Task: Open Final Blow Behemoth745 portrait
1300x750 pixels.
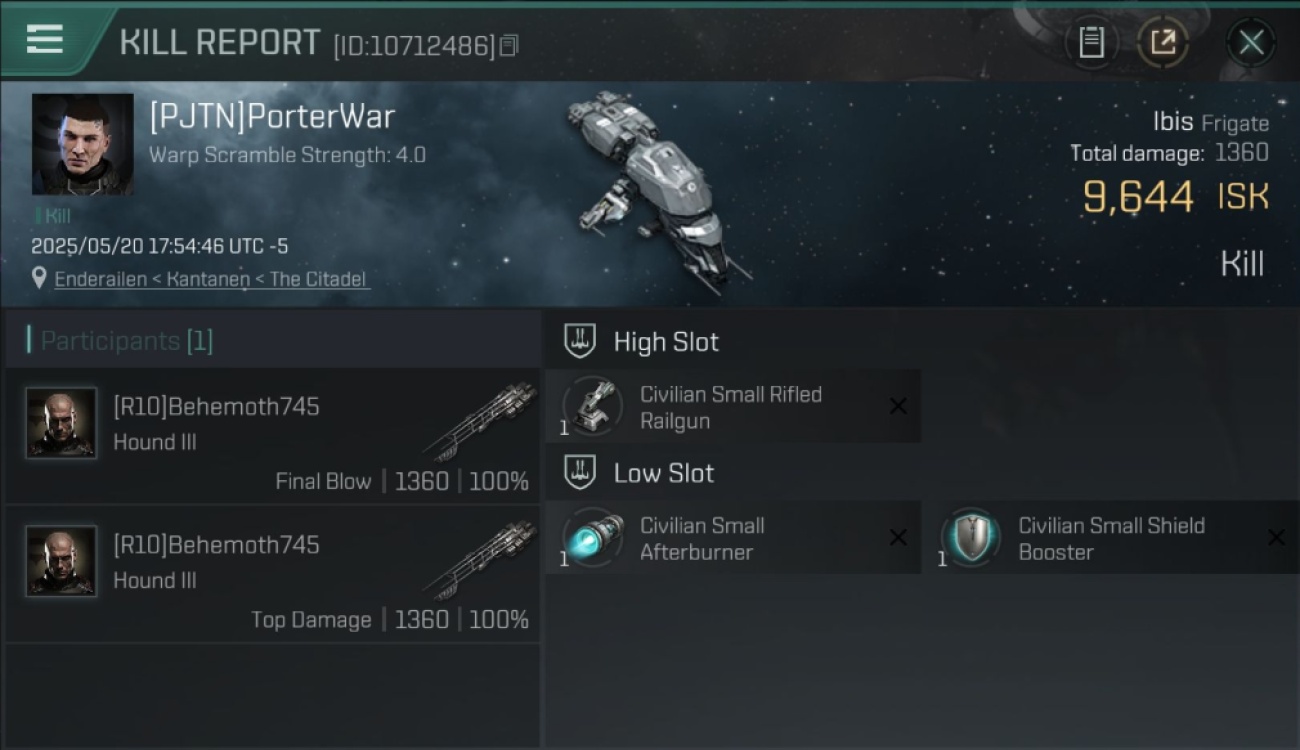Action: coord(62,423)
